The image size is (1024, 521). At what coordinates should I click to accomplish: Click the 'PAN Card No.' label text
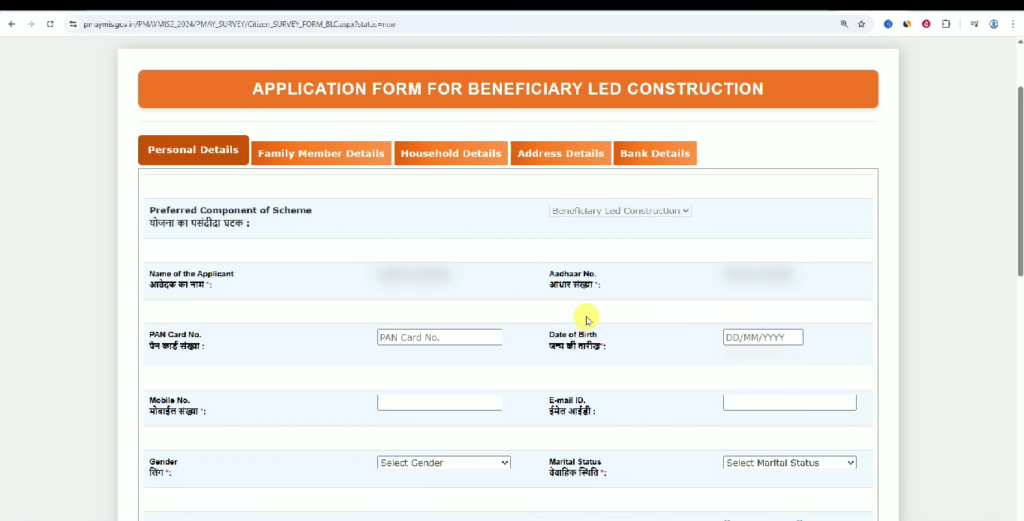175,334
